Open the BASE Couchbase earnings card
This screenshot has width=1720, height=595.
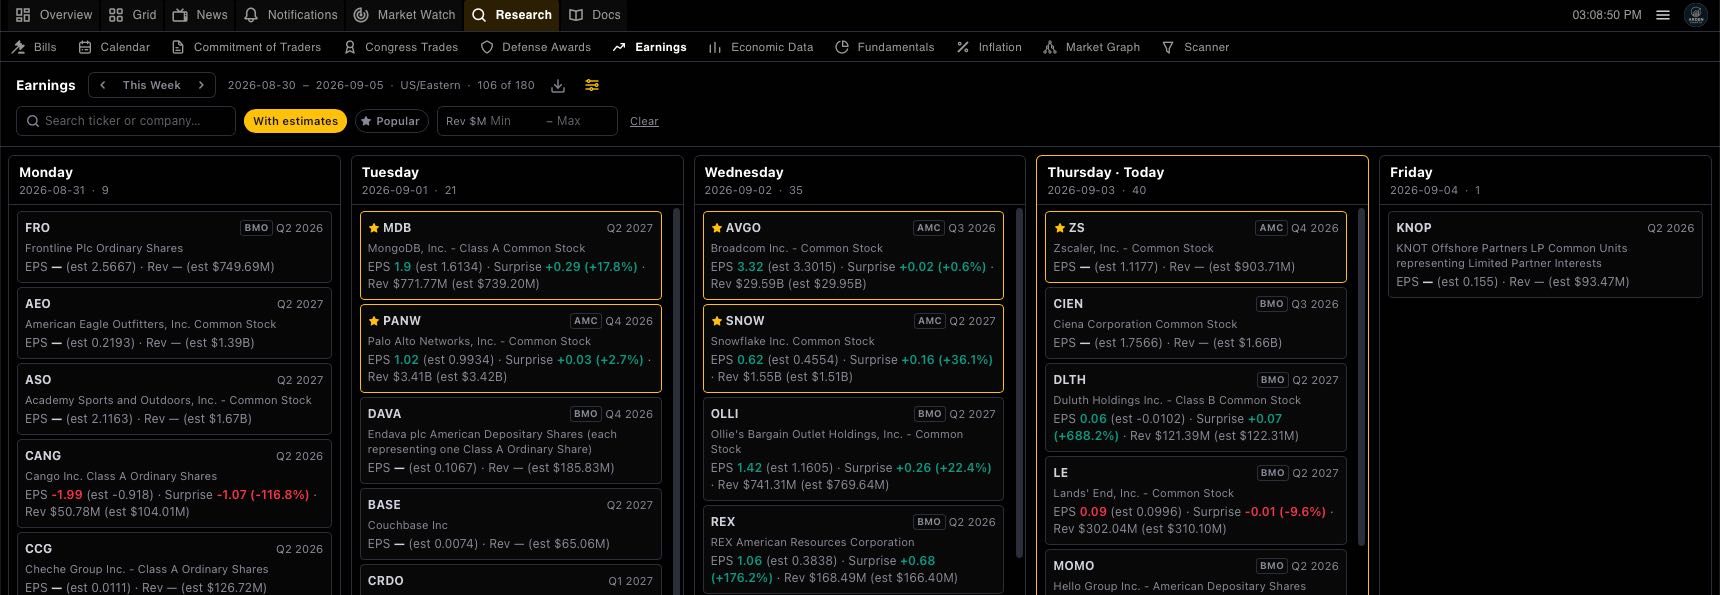(x=510, y=523)
